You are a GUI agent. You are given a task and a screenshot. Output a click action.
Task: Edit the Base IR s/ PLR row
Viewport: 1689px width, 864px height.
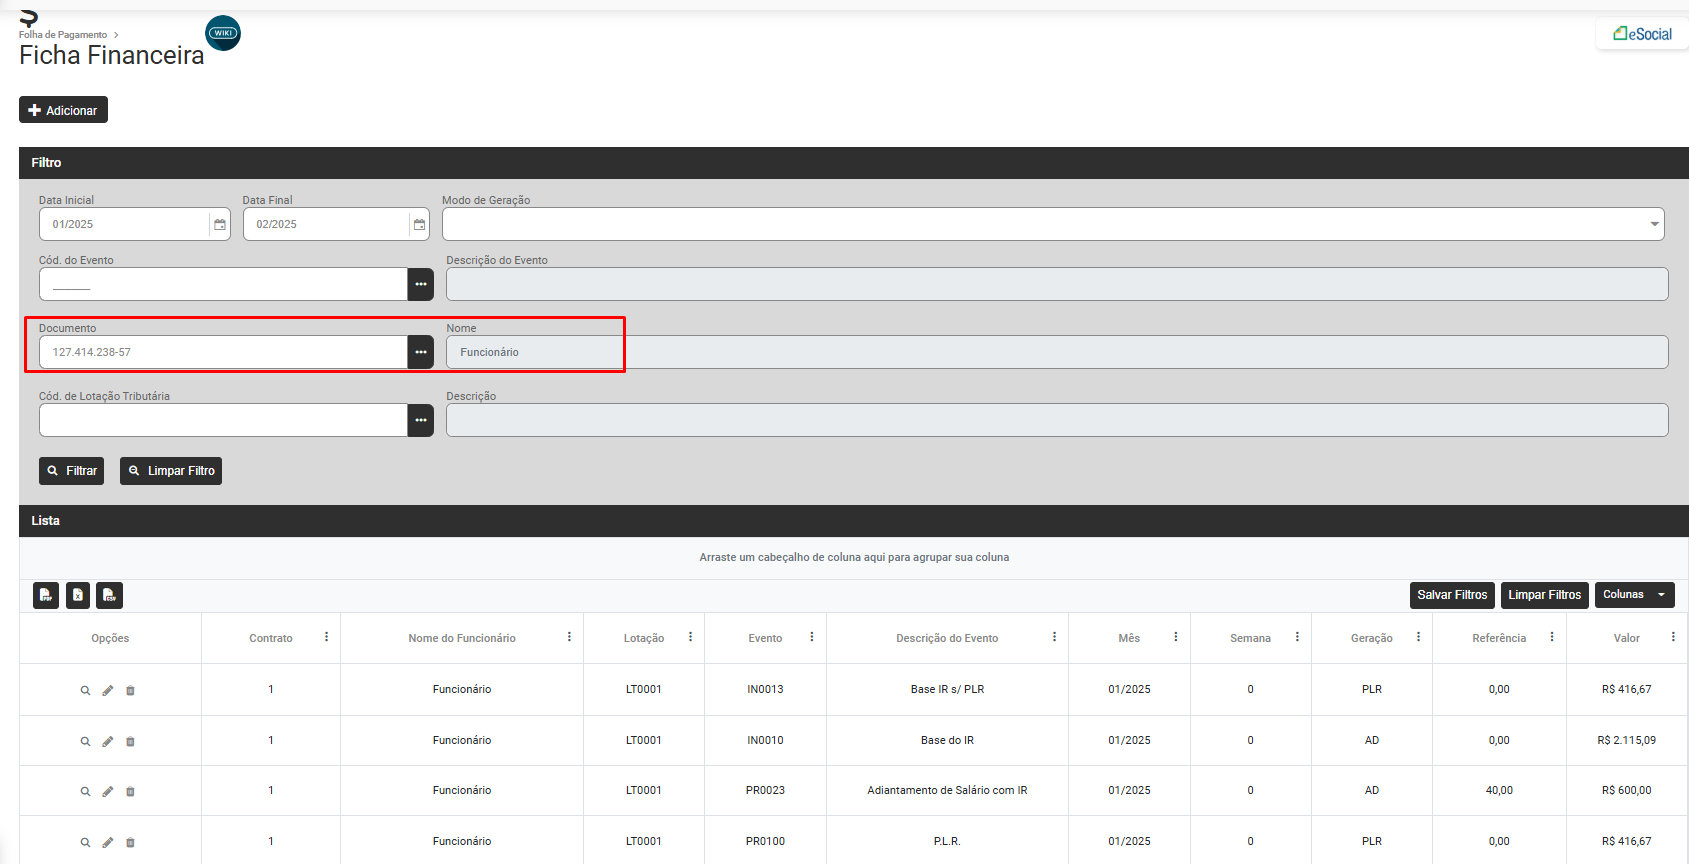pos(108,690)
